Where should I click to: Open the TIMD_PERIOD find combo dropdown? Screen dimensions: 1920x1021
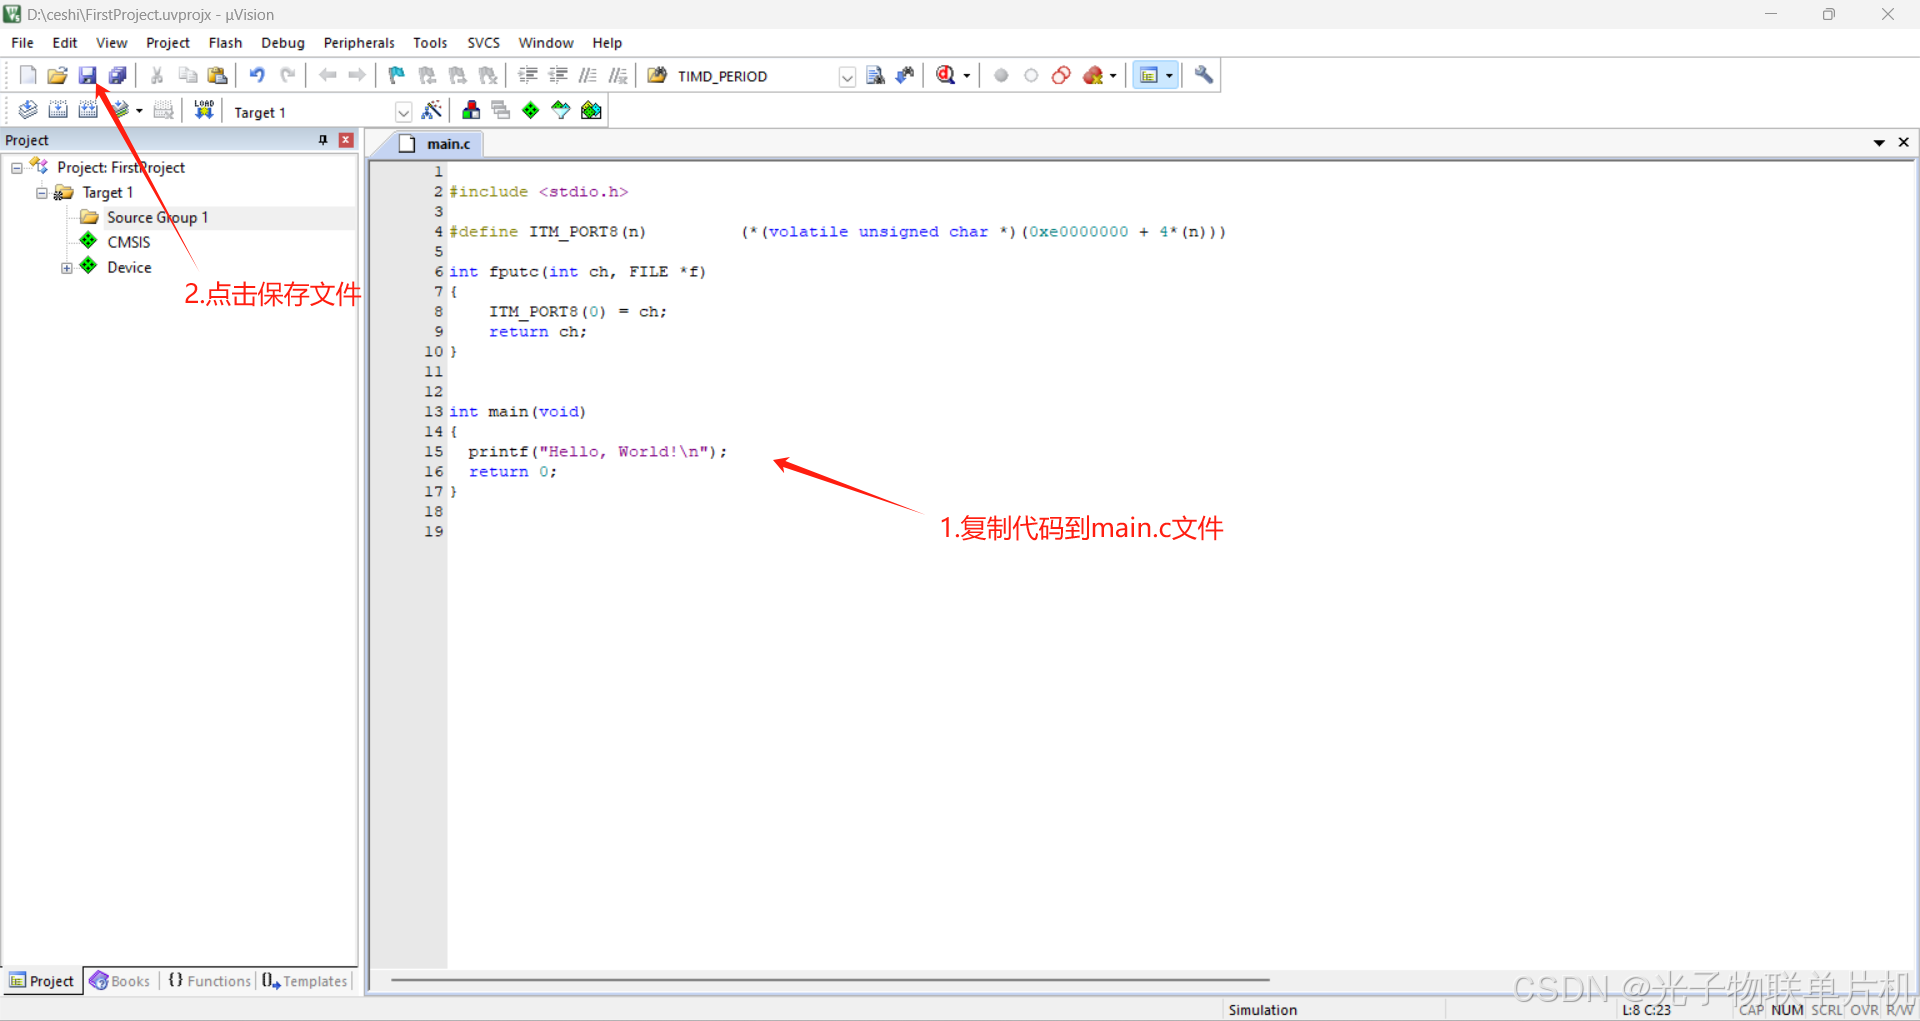(x=847, y=77)
